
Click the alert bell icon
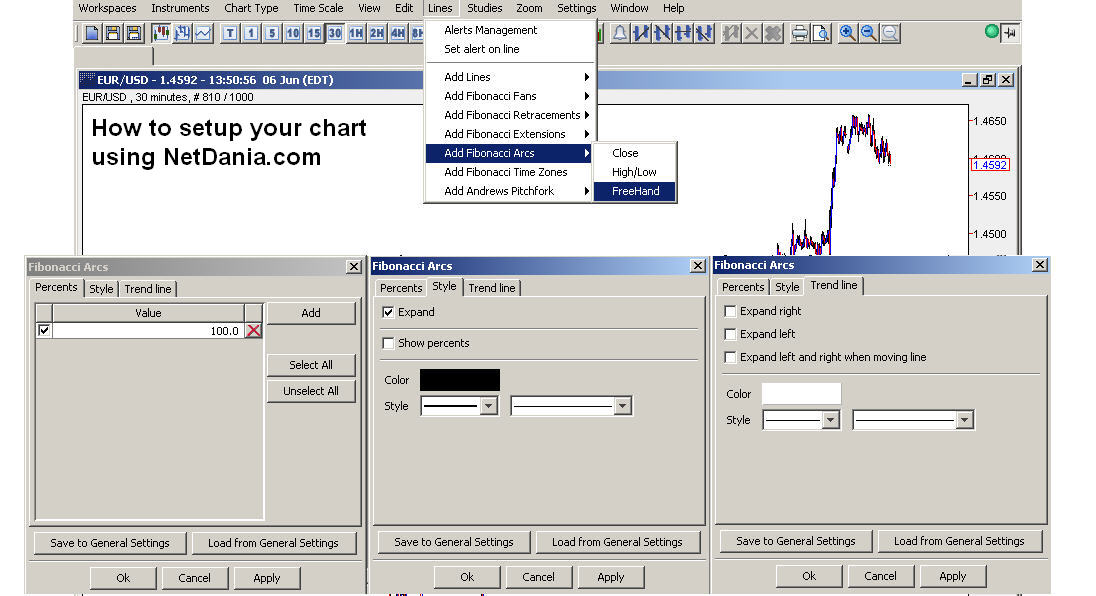[620, 33]
